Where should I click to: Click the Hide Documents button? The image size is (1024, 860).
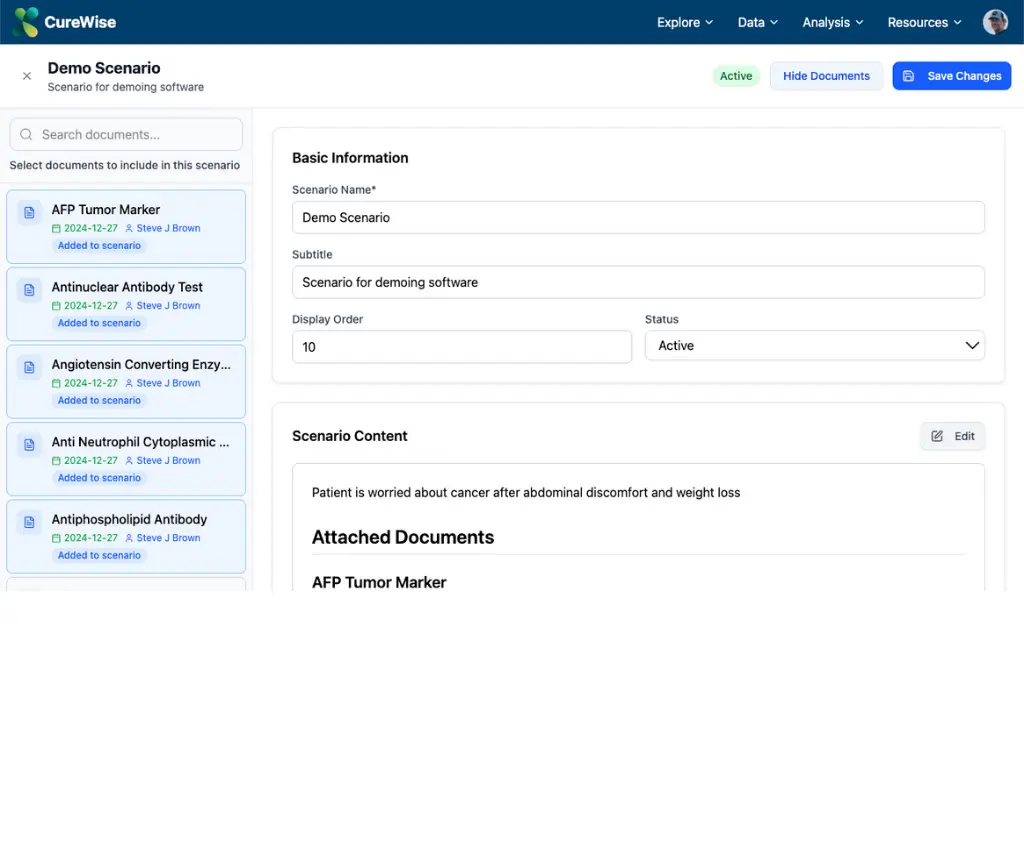pos(826,76)
